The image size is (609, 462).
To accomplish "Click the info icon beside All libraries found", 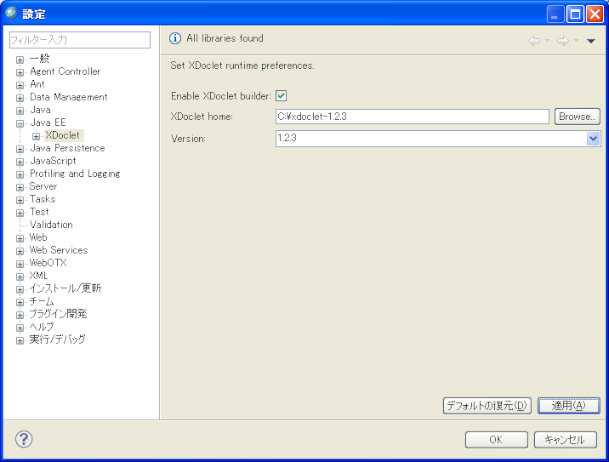I will (175, 39).
